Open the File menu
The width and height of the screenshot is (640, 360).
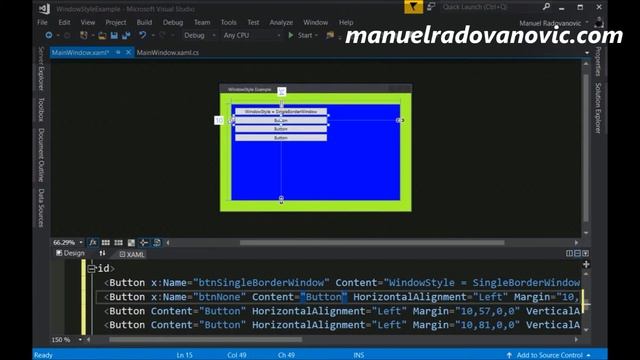point(42,22)
